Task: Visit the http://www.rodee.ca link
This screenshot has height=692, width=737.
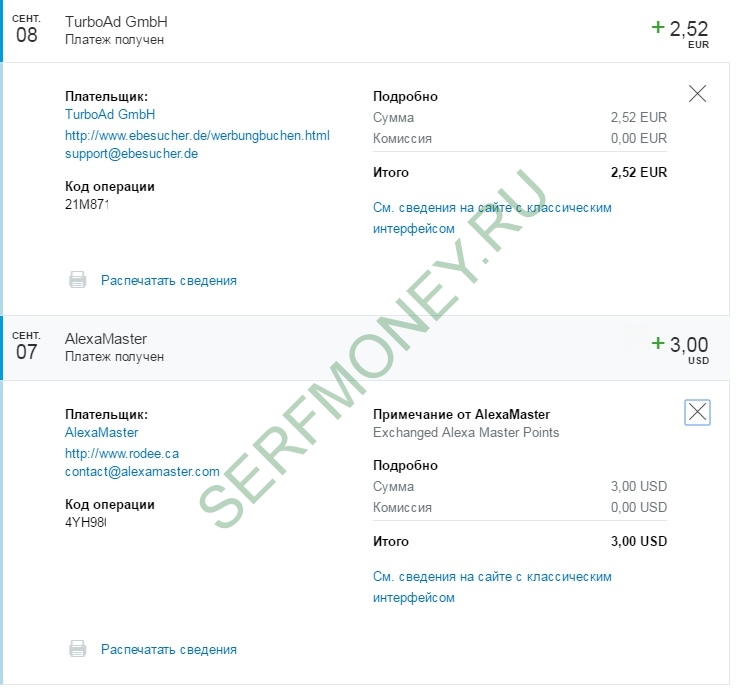Action: (x=122, y=453)
